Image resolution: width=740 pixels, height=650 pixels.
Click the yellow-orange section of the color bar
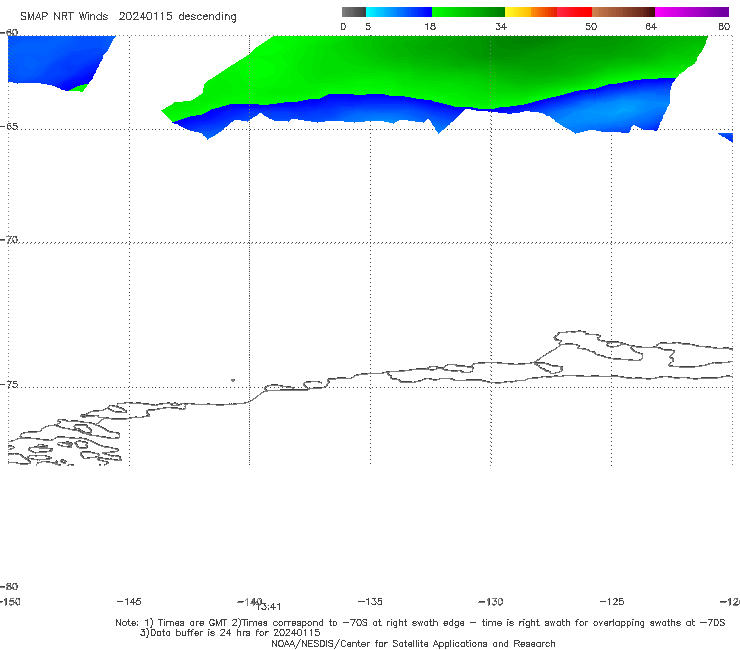click(531, 12)
